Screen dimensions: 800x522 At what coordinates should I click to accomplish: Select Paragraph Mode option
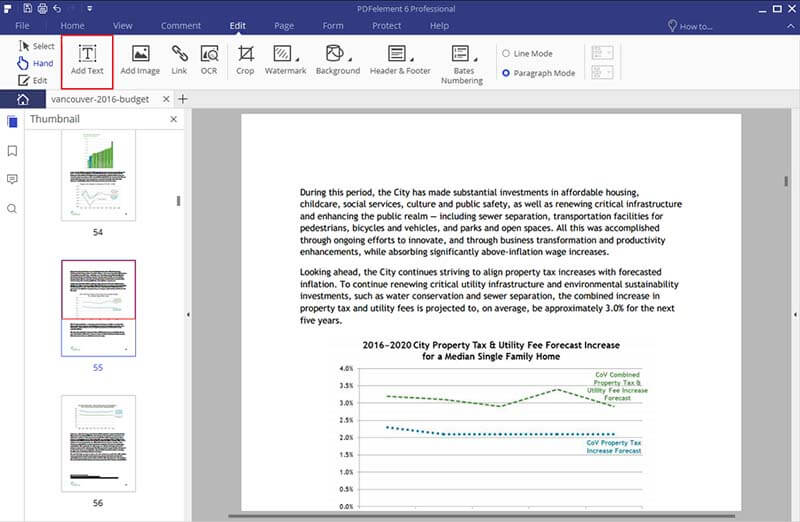tap(506, 73)
